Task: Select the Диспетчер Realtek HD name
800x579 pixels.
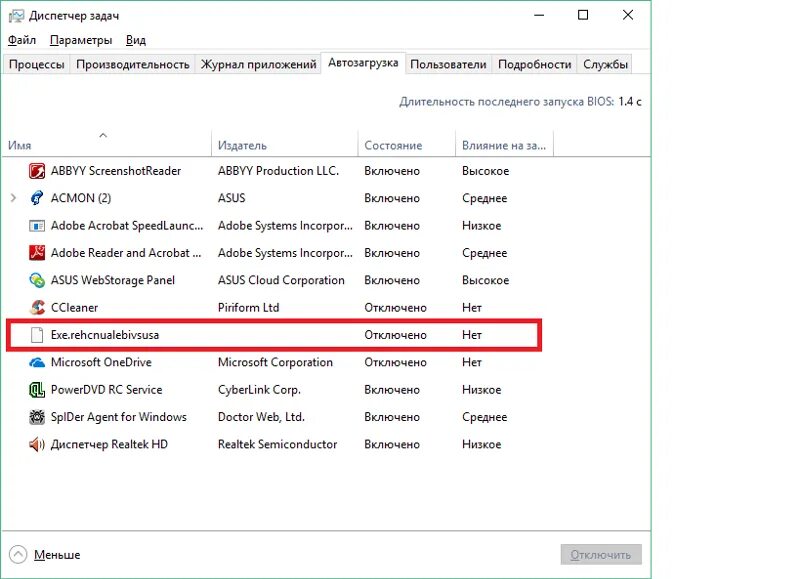Action: [x=109, y=444]
